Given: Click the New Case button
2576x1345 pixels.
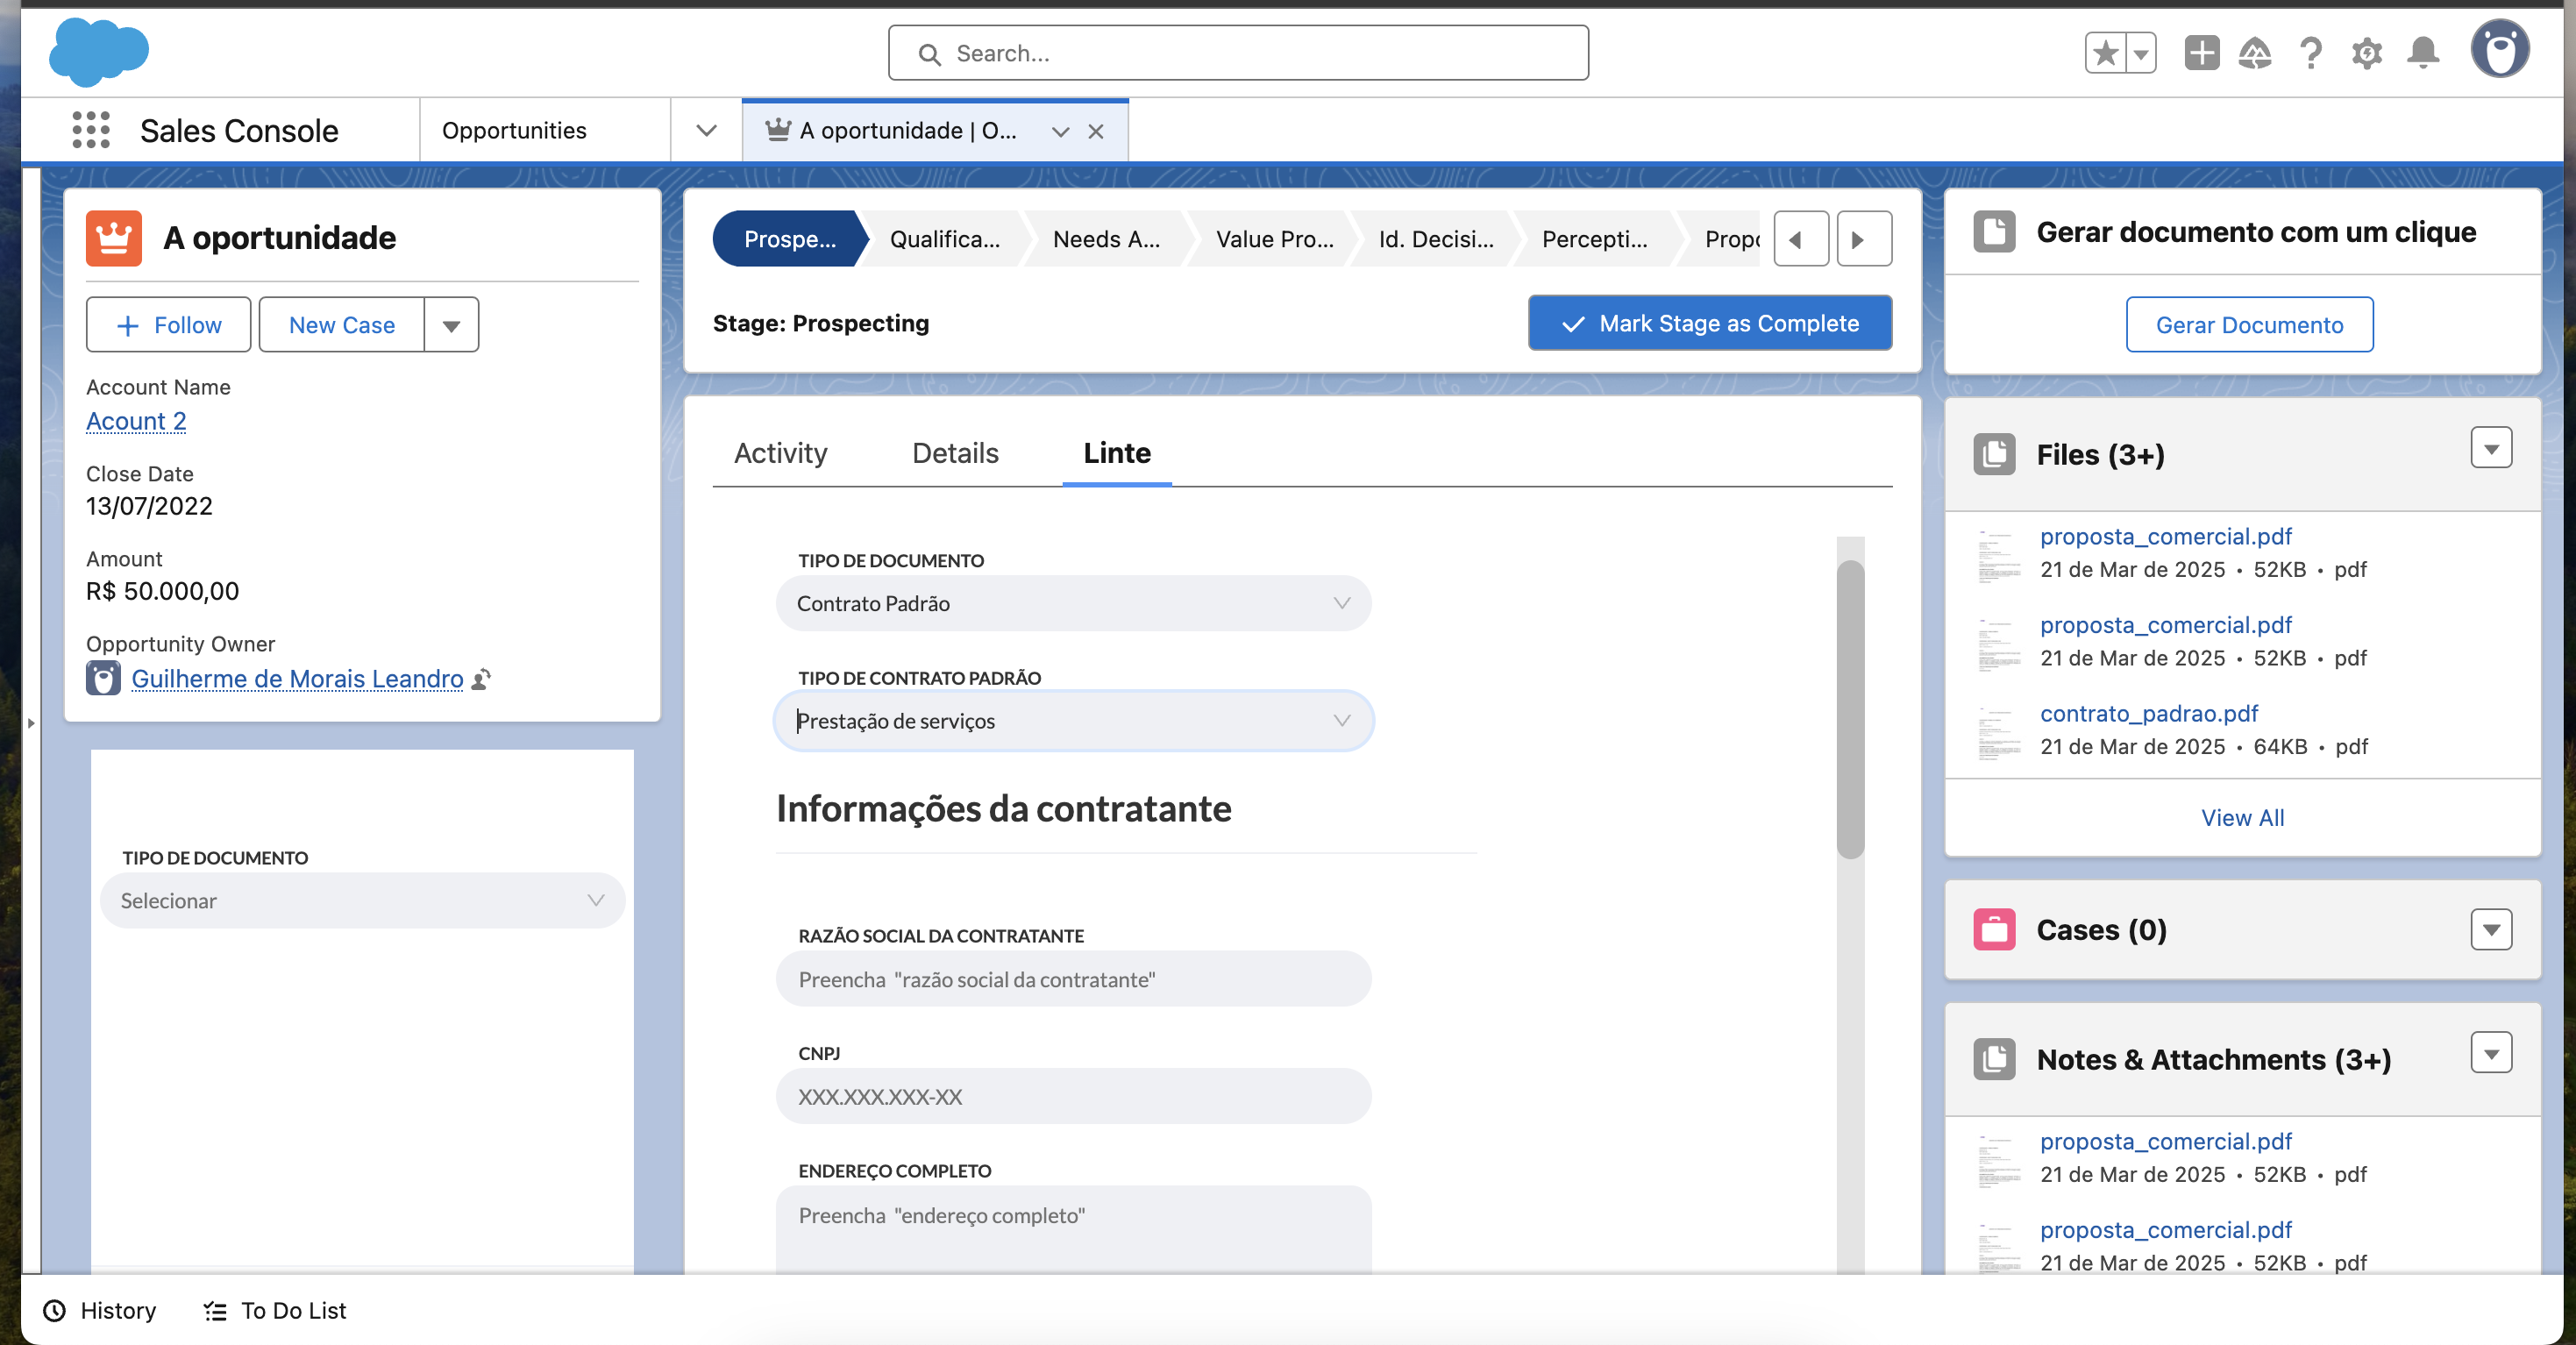Looking at the screenshot, I should (x=341, y=325).
